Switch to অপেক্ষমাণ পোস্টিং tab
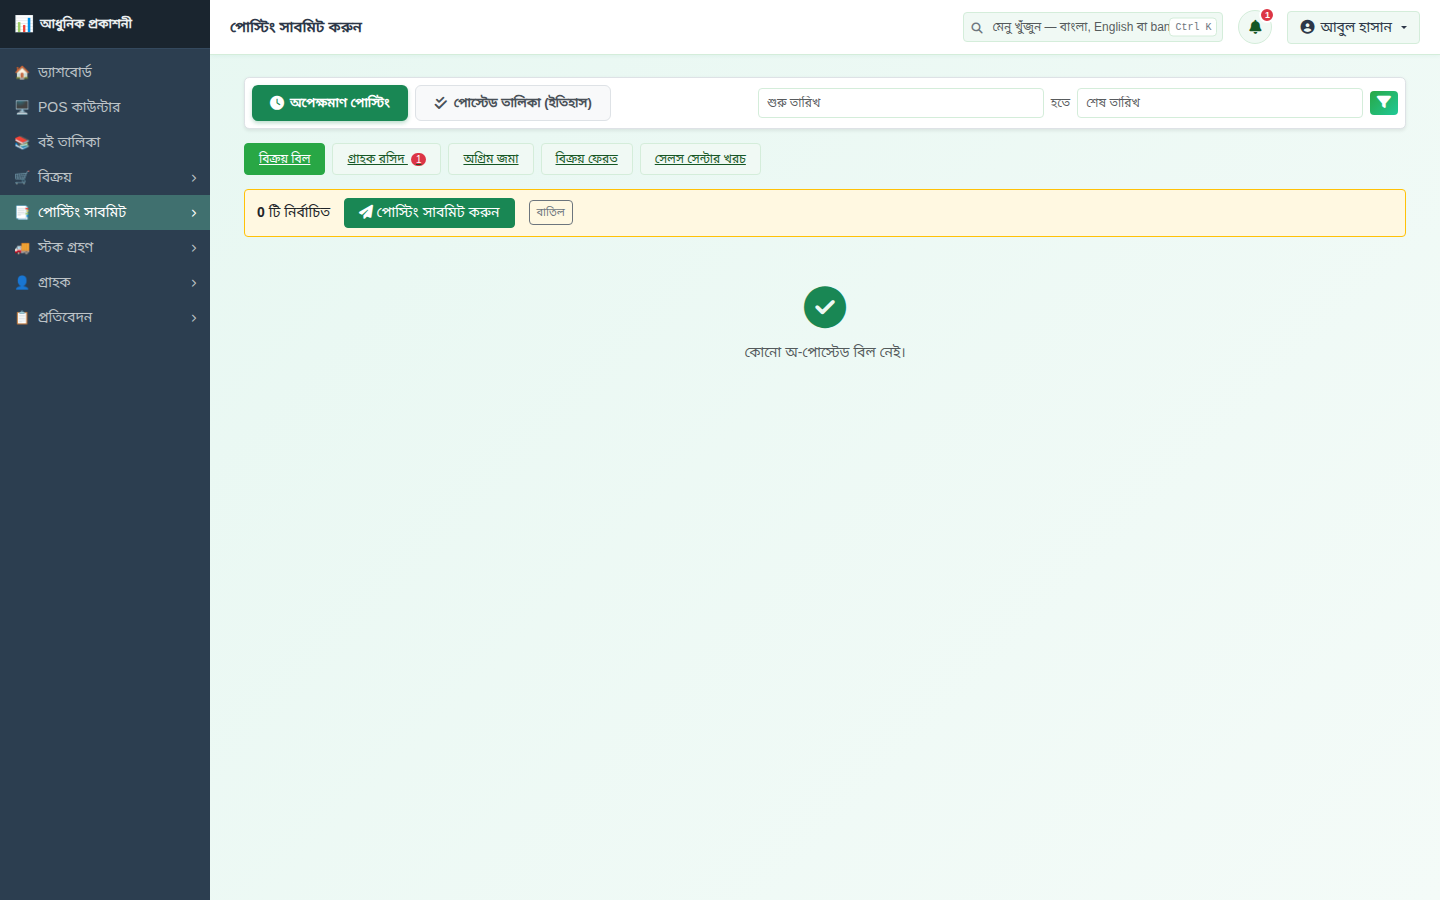 pyautogui.click(x=330, y=103)
